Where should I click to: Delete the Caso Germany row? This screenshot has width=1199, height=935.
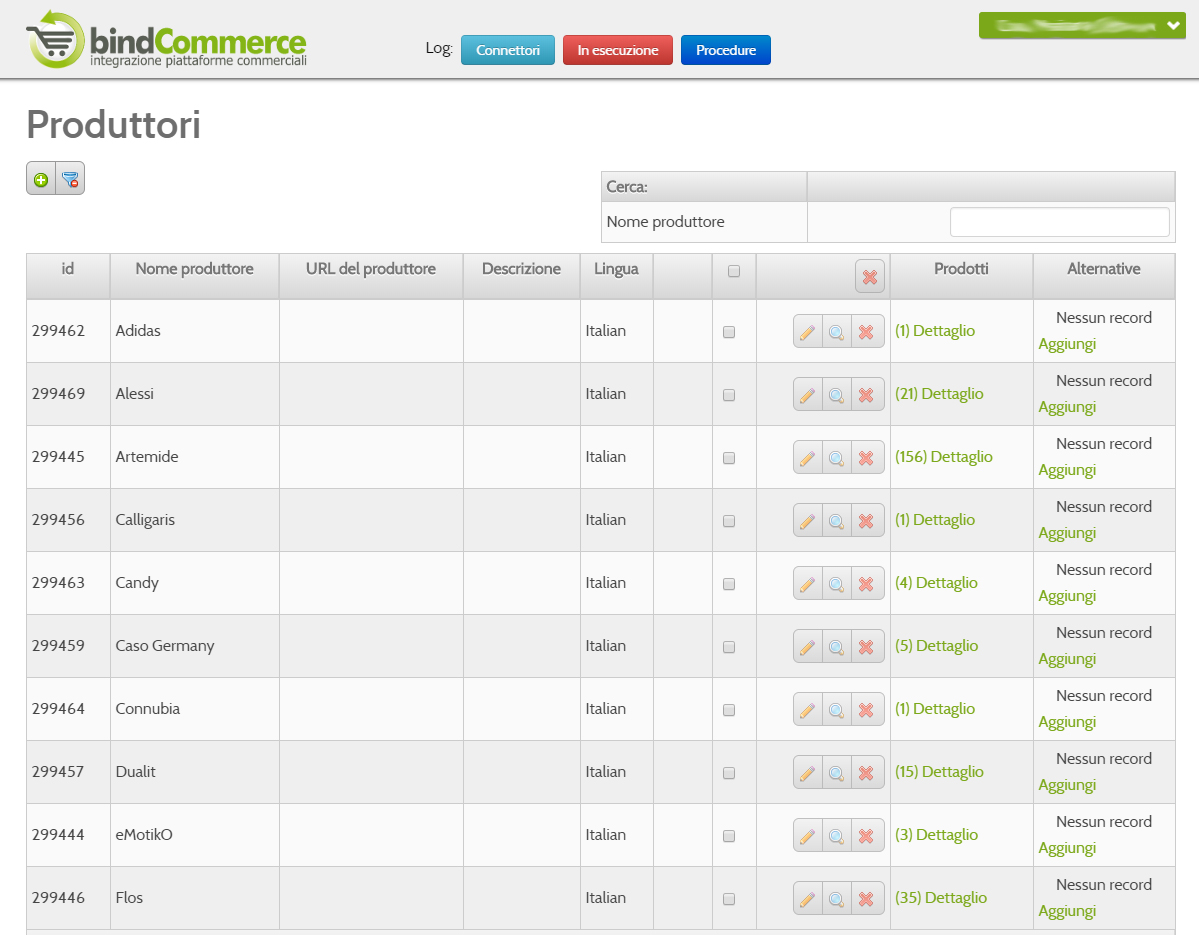tap(866, 647)
